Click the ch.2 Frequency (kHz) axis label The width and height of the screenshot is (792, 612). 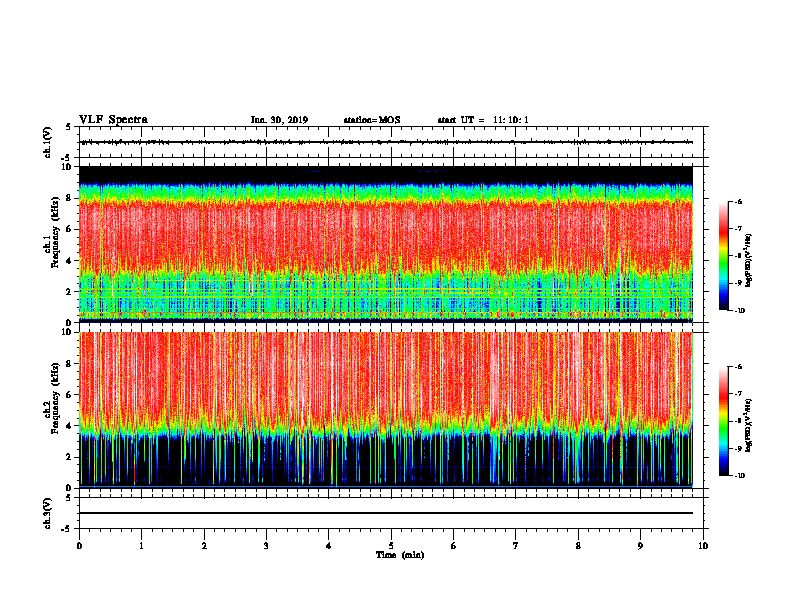pyautogui.click(x=52, y=398)
